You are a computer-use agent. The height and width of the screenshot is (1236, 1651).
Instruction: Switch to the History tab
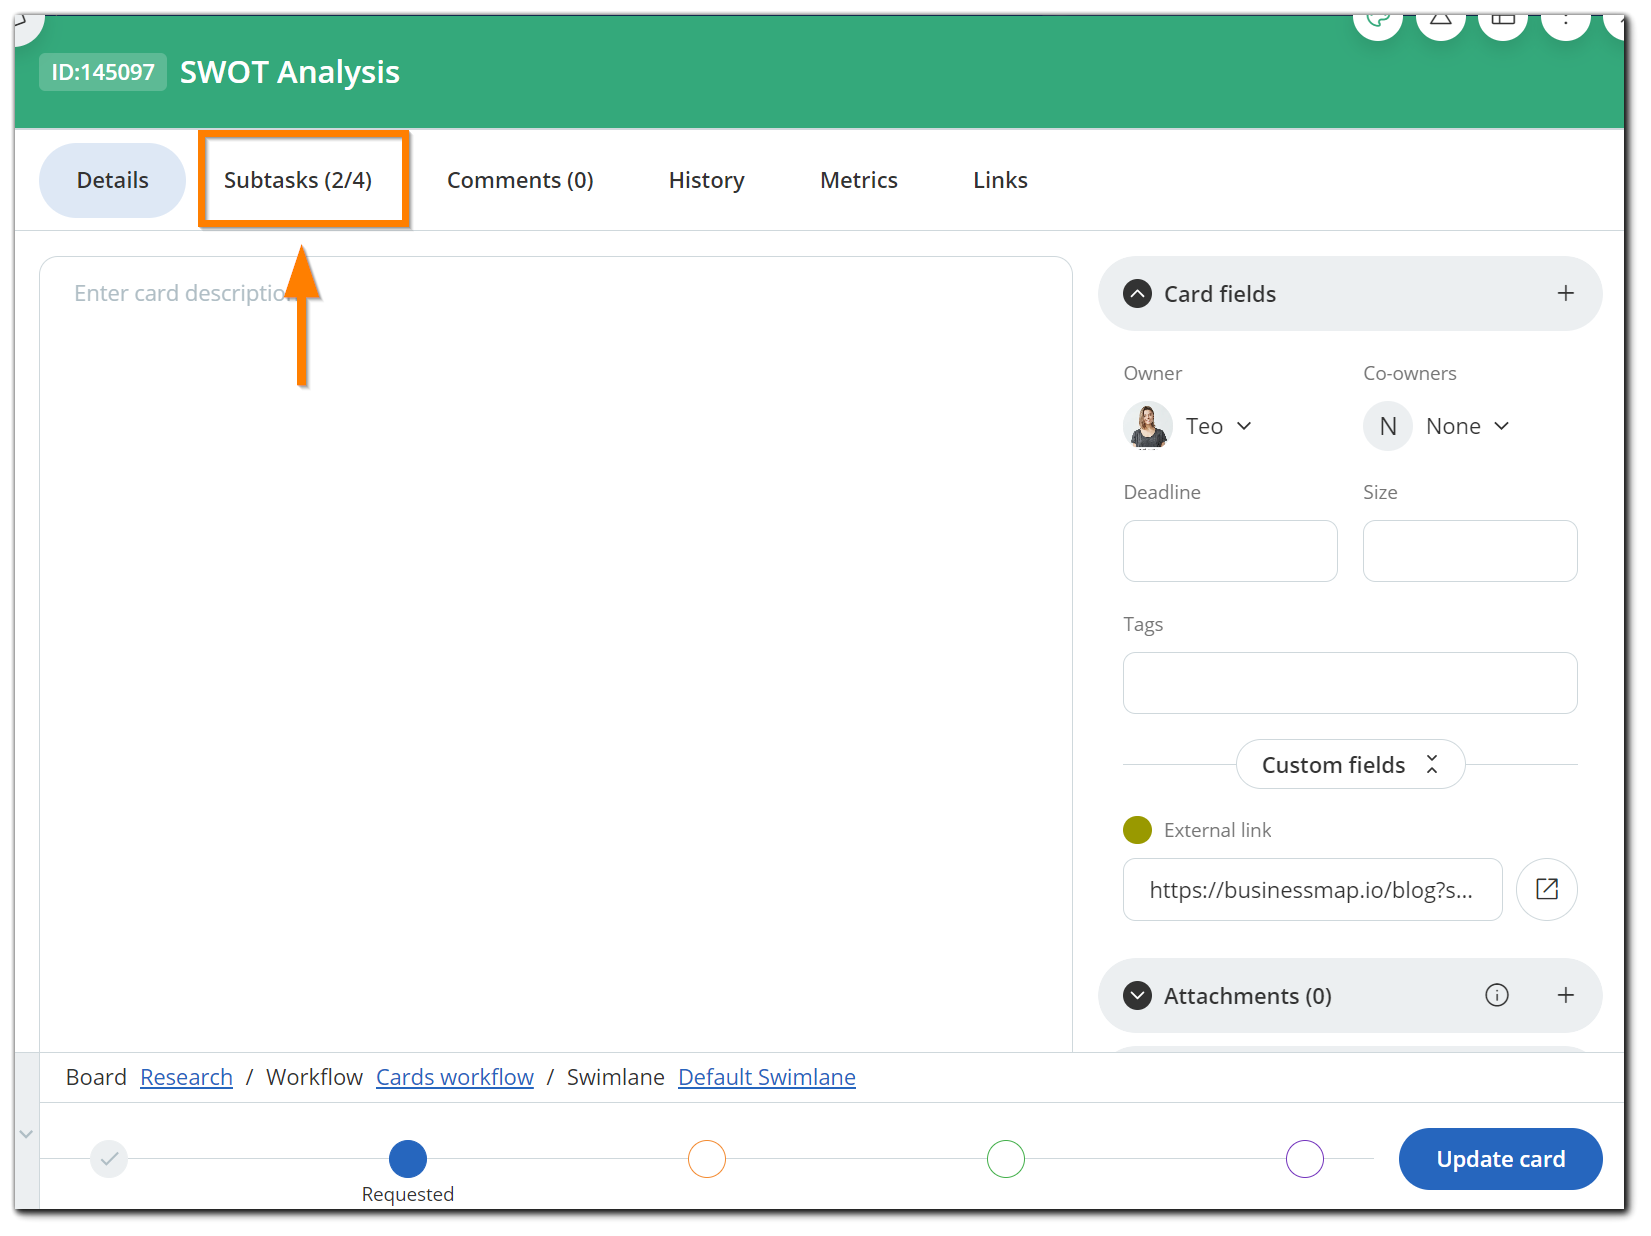tap(707, 180)
